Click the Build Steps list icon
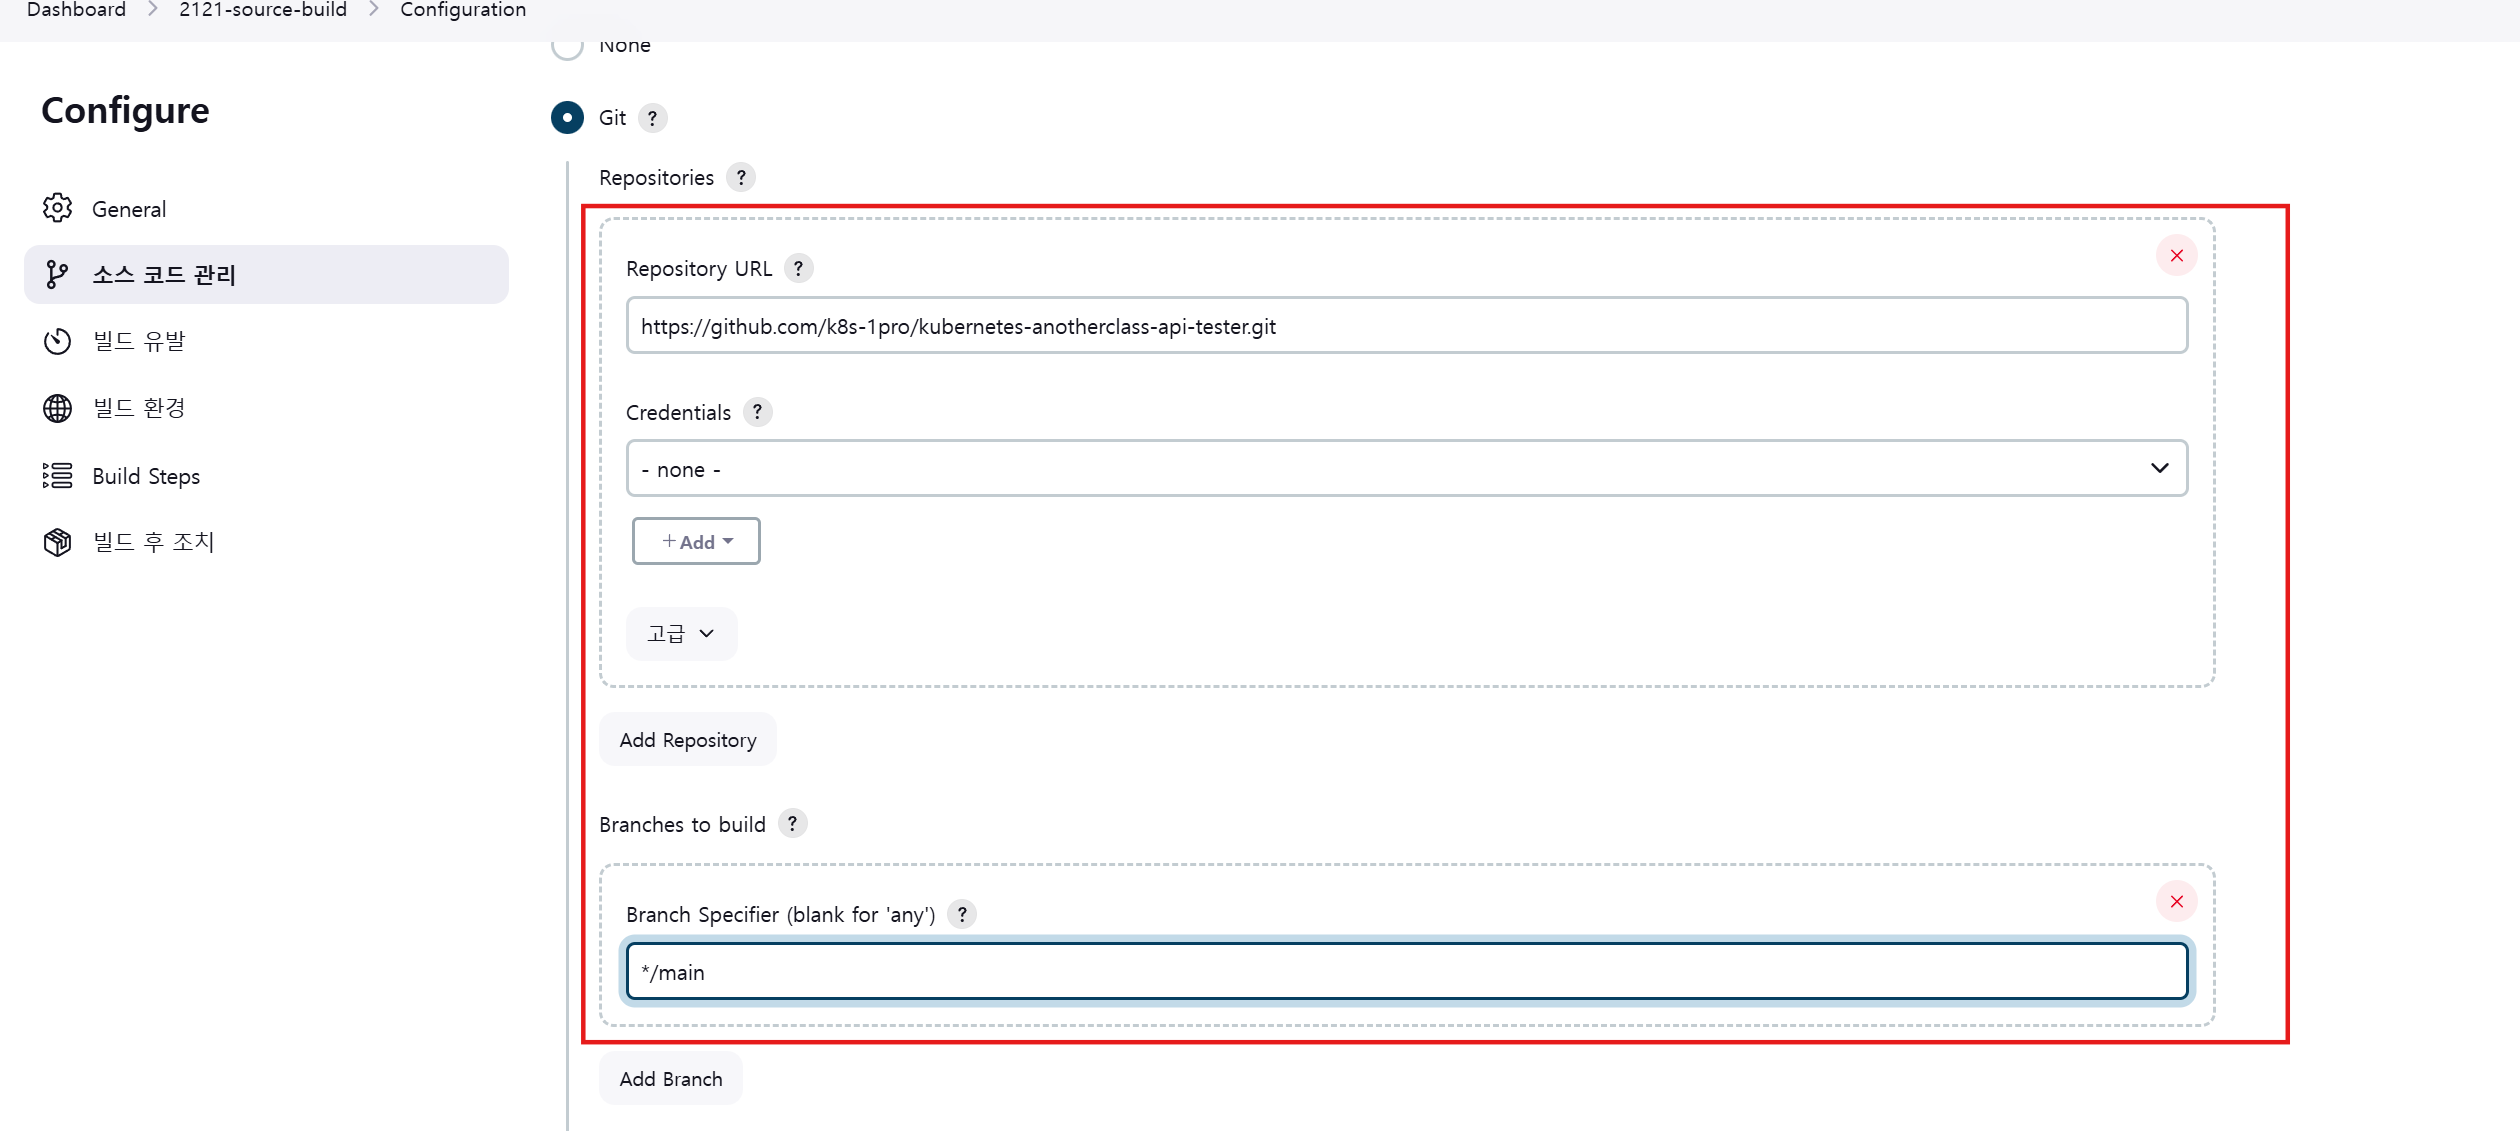Screen dimensions: 2520x1131 coord(57,476)
